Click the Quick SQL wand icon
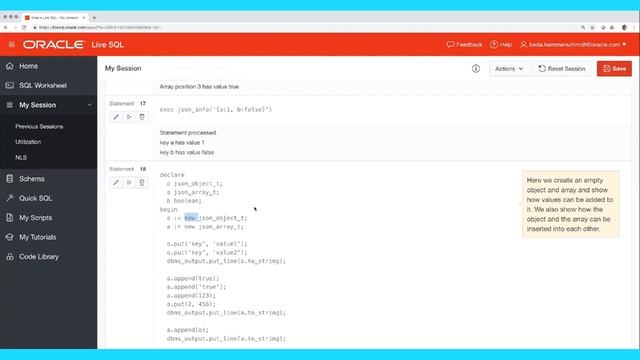 tap(10, 198)
